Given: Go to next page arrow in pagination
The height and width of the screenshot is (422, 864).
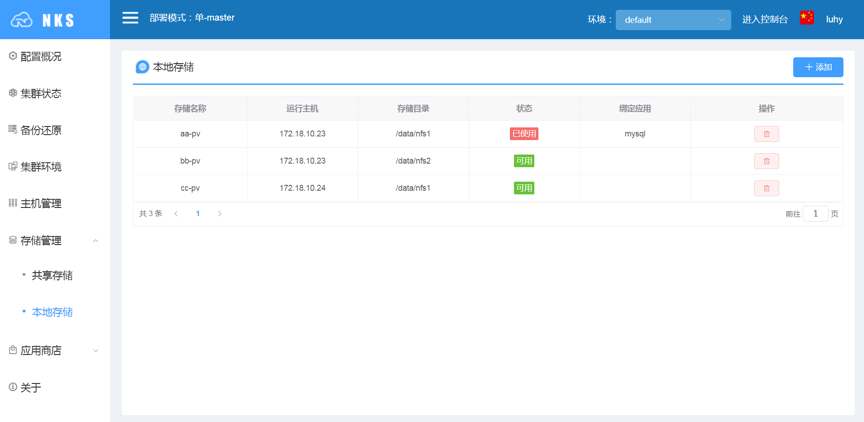Looking at the screenshot, I should click(219, 214).
